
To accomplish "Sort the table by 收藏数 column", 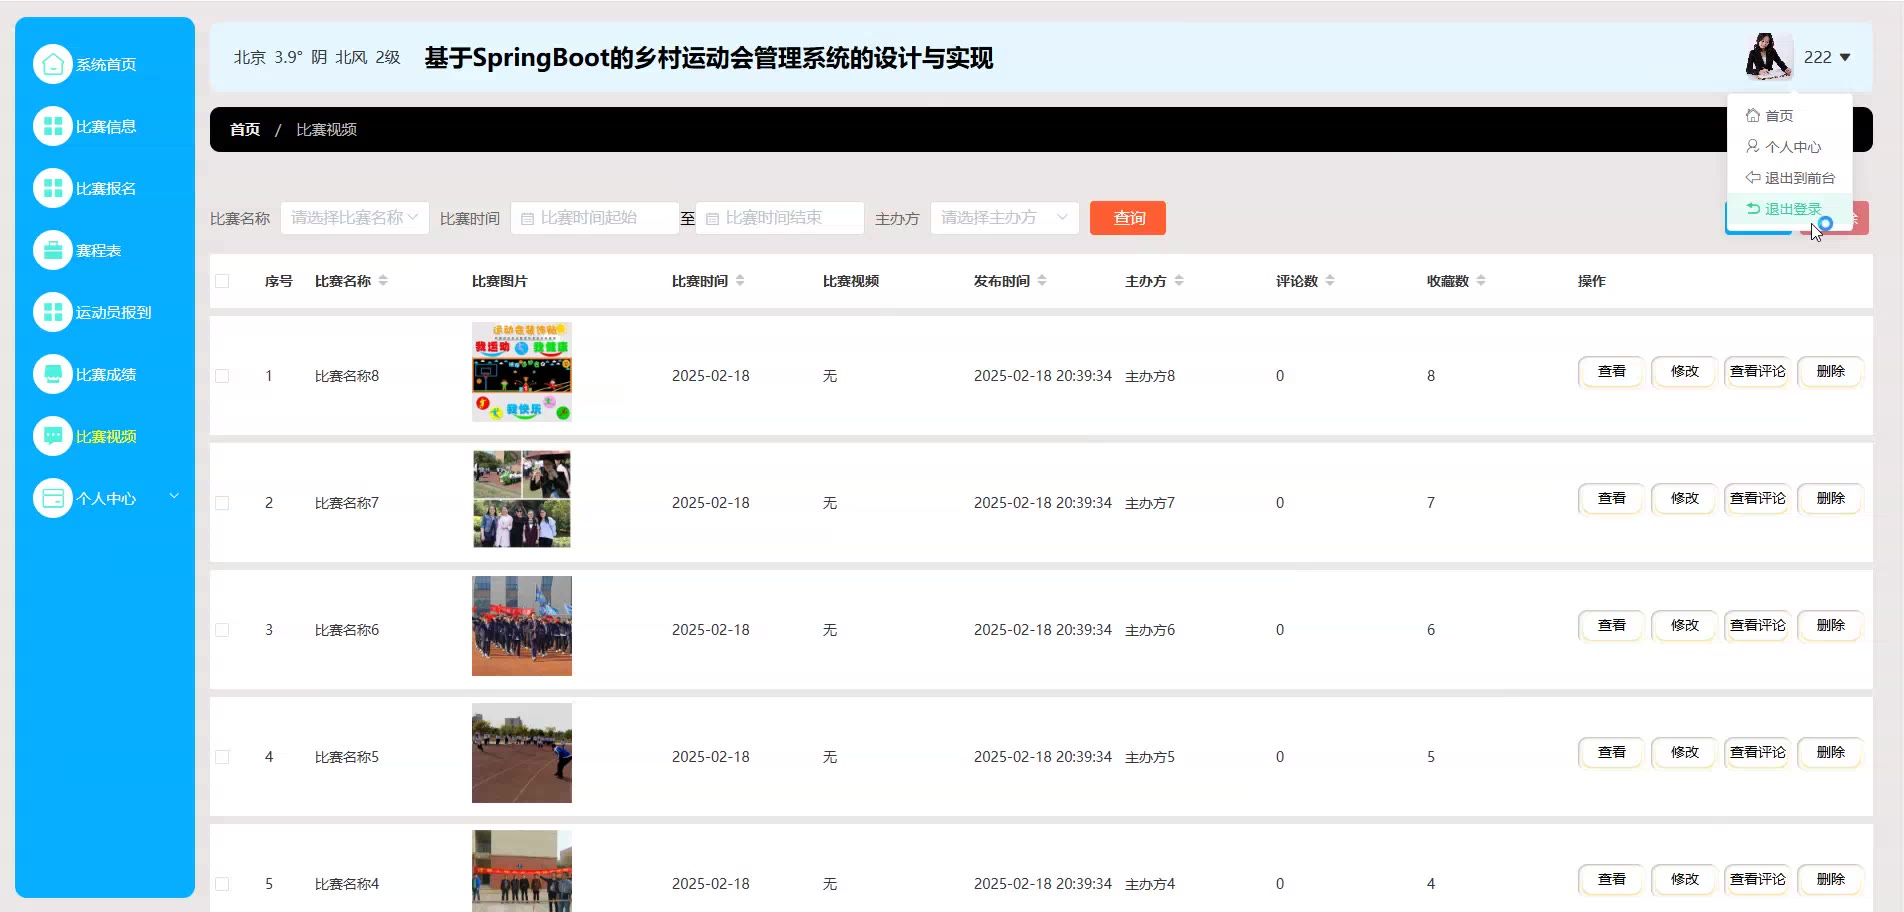I will (x=1481, y=281).
